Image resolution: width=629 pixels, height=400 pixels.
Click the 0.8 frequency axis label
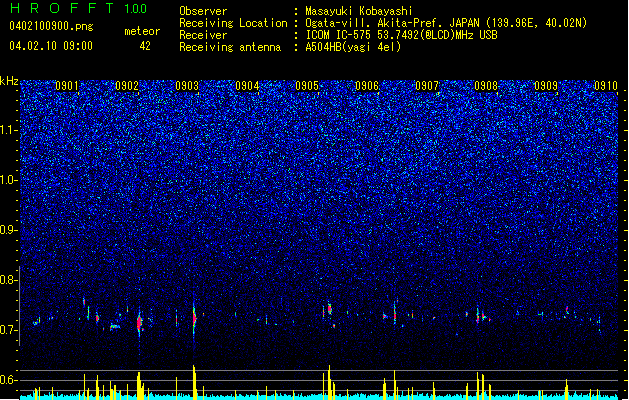[9, 280]
